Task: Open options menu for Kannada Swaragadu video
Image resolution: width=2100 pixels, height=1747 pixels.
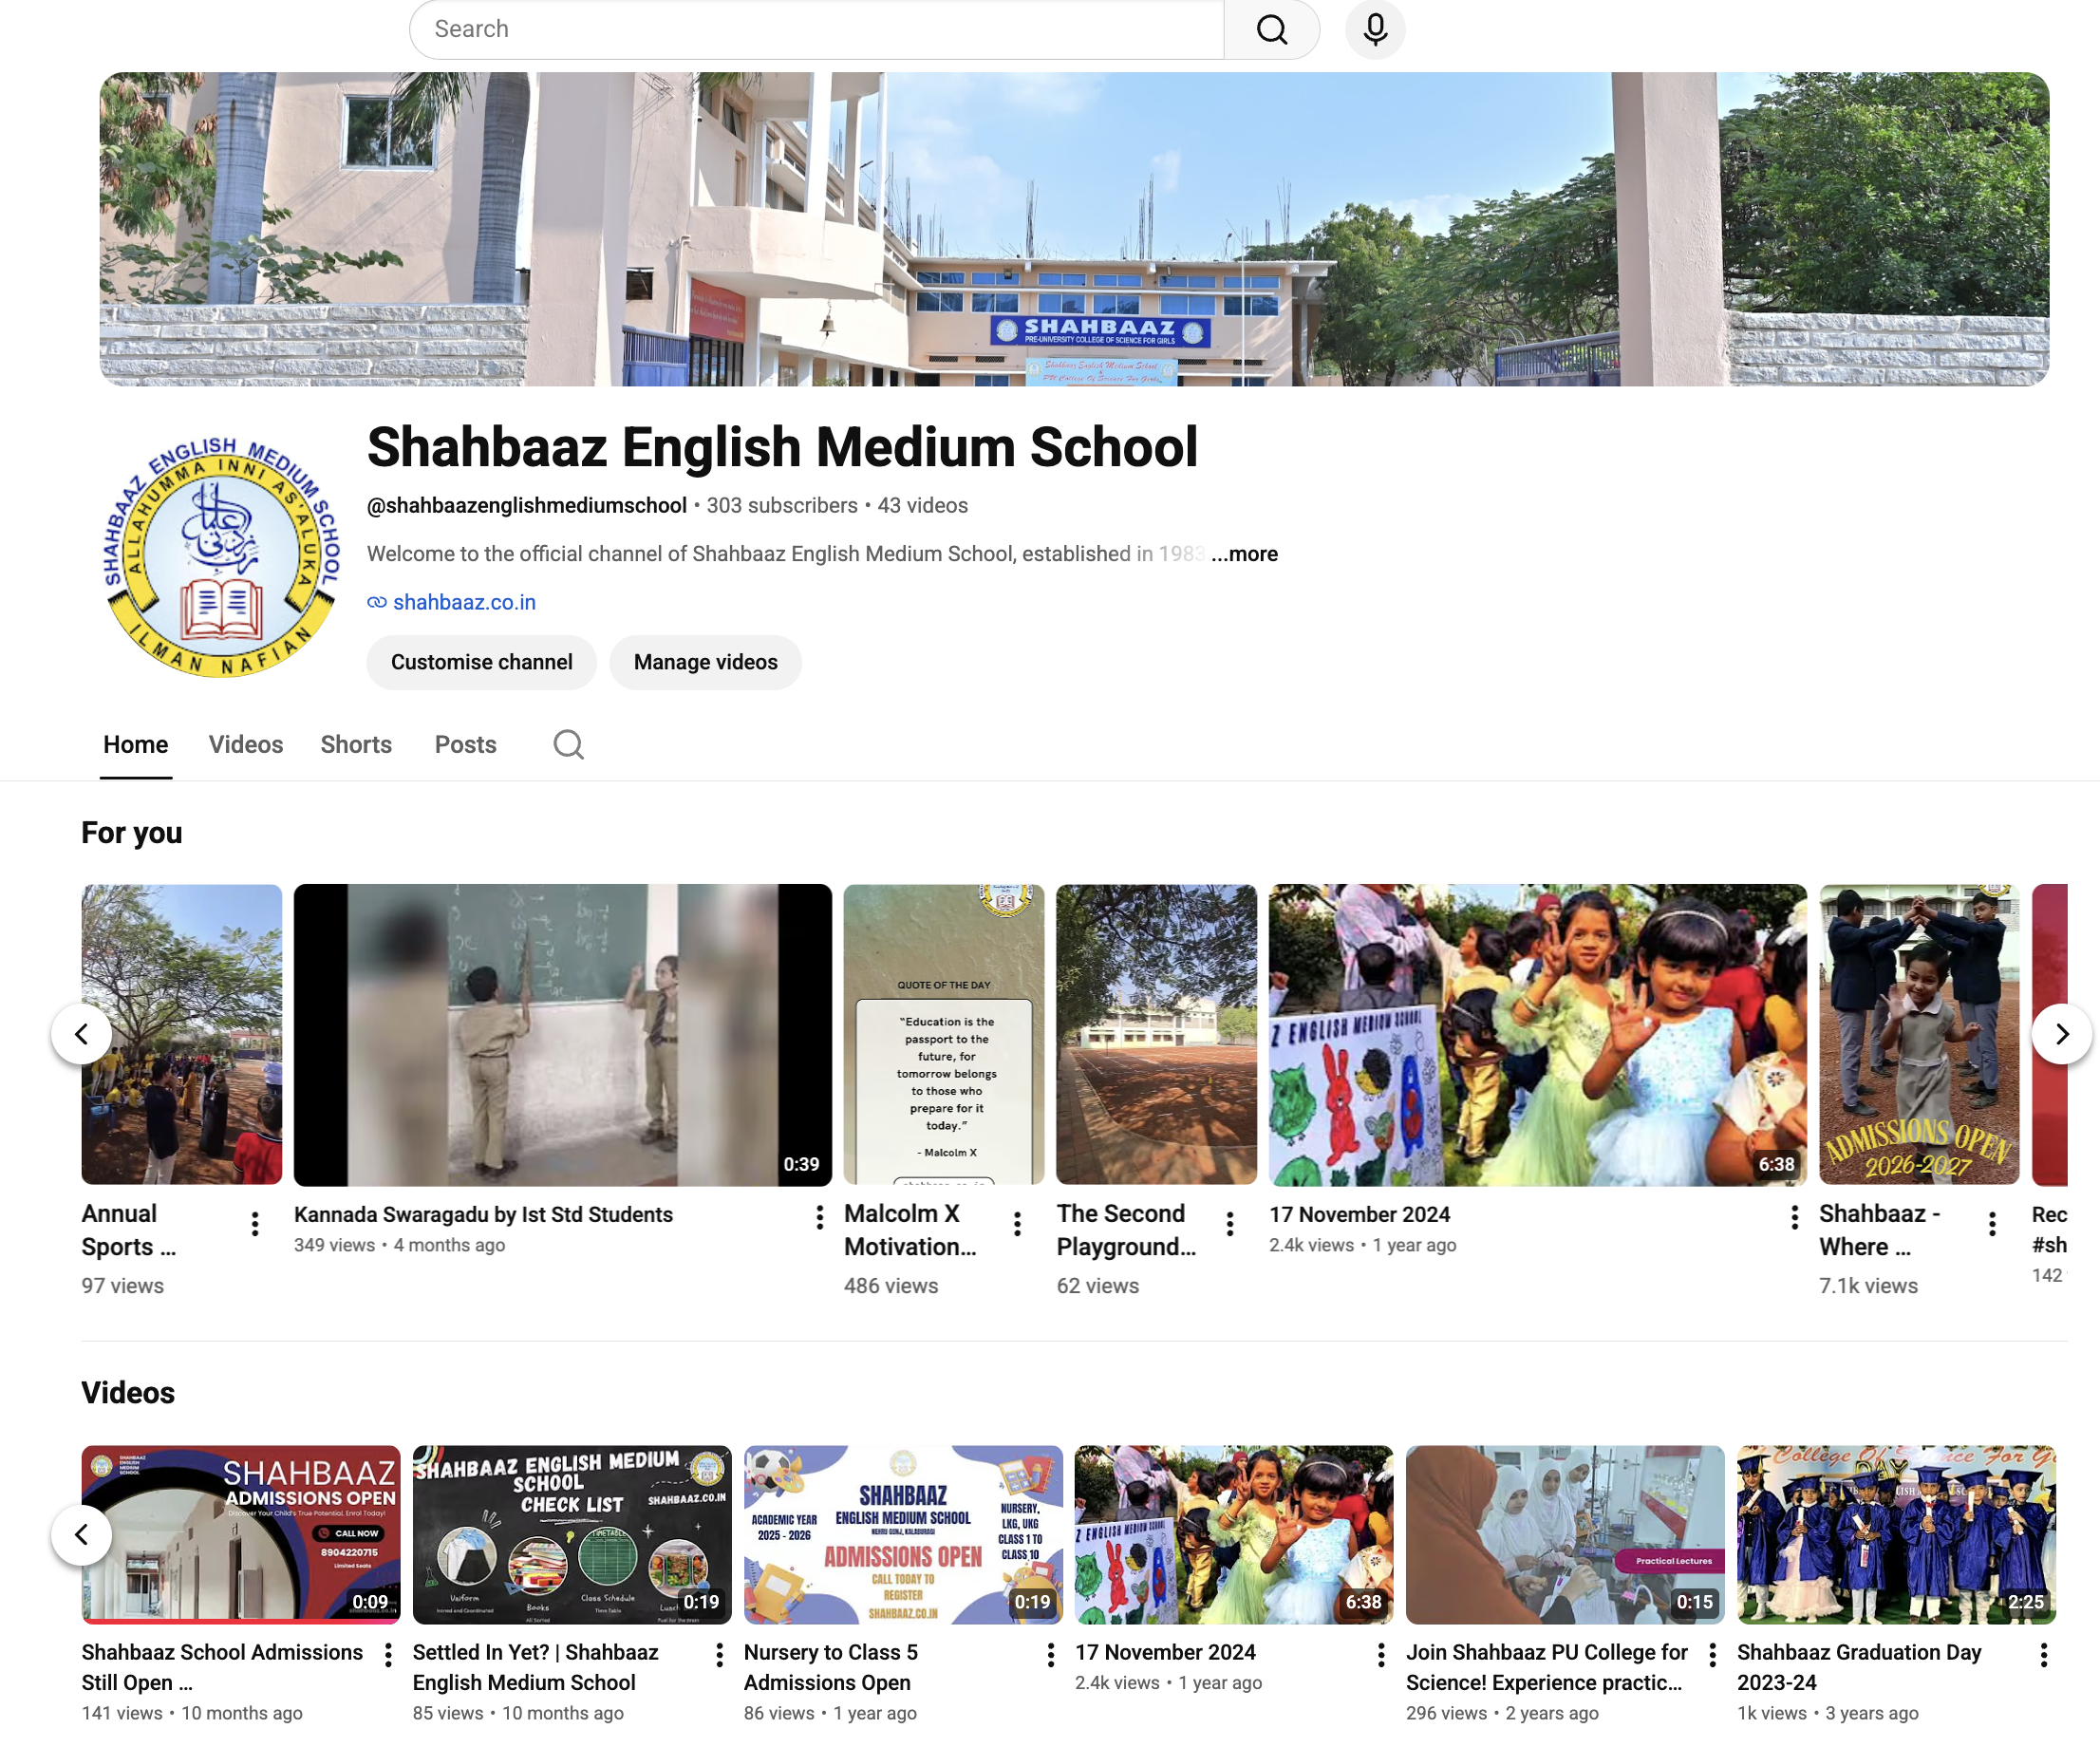Action: click(x=819, y=1216)
